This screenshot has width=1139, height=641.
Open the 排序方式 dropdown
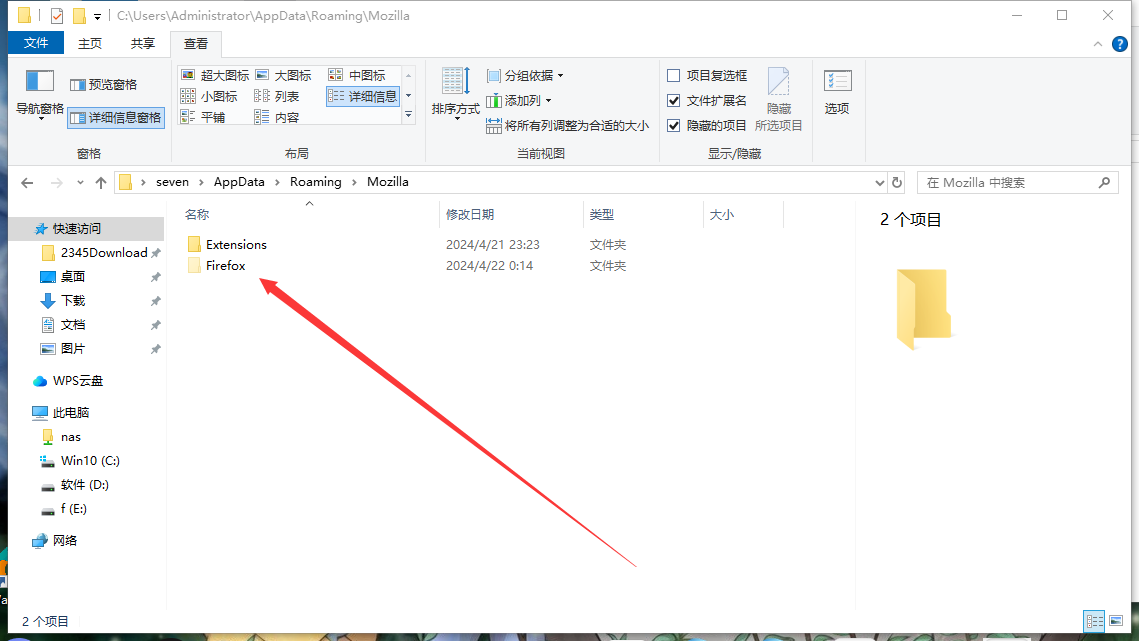[x=455, y=93]
